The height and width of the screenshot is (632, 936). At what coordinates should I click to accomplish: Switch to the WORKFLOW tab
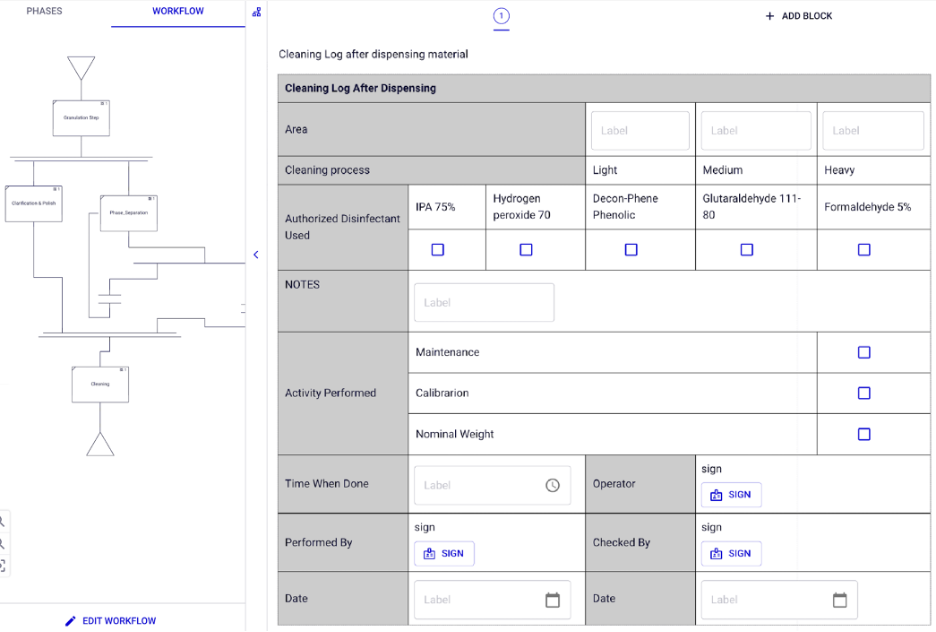point(178,11)
